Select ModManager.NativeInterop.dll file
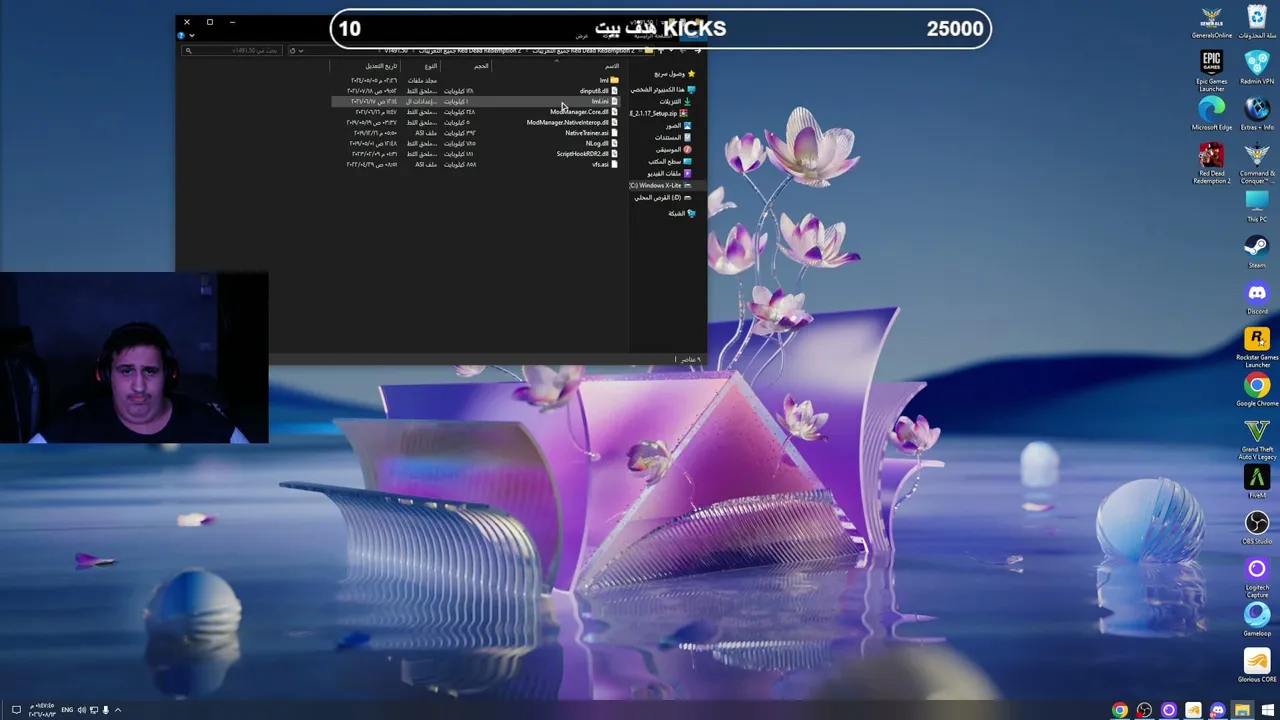This screenshot has width=1280, height=720. 475,122
